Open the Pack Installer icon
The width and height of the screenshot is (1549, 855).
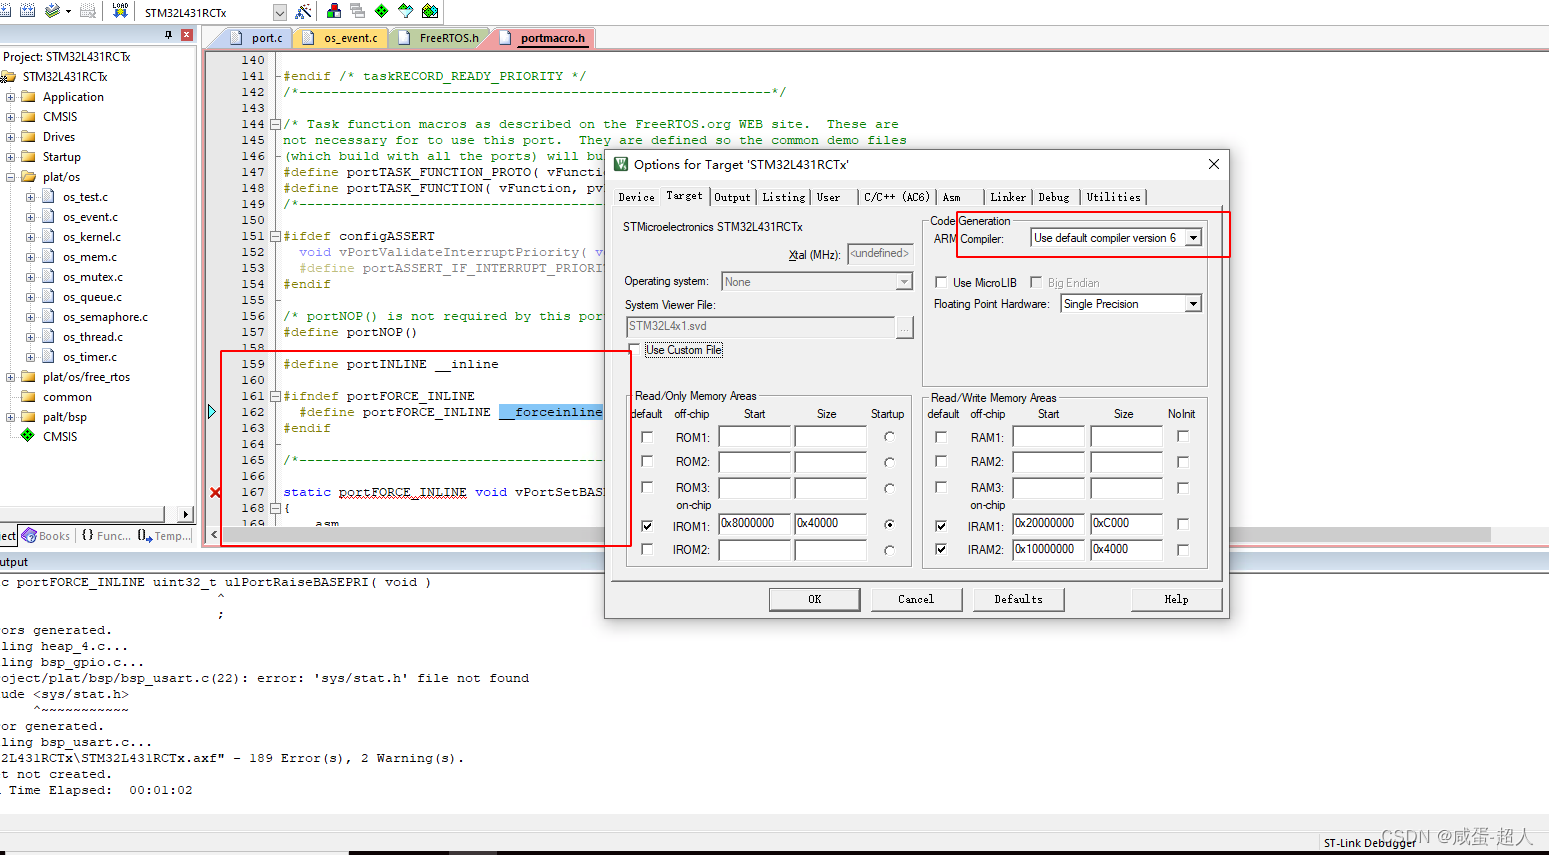430,11
